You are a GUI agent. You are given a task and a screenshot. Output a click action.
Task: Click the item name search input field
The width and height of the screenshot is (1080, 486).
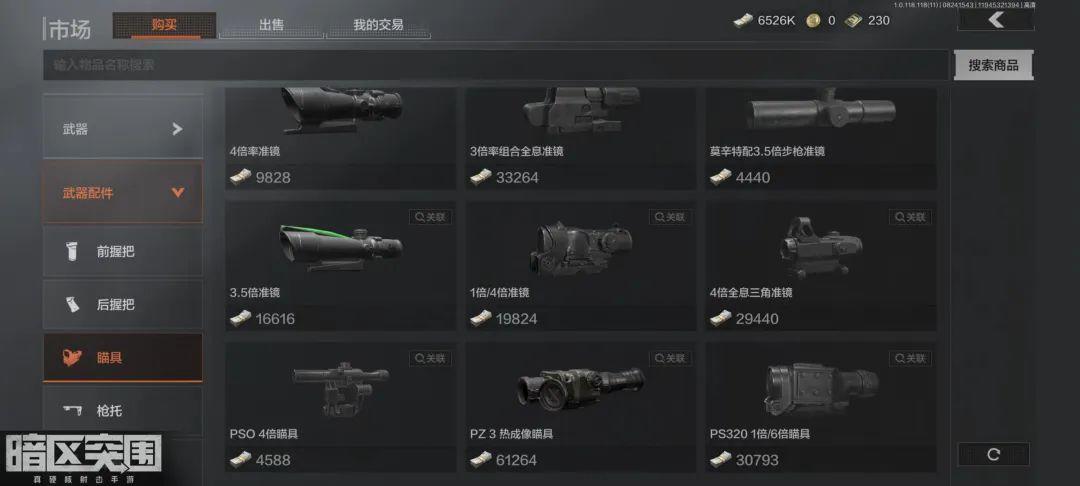[x=496, y=65]
